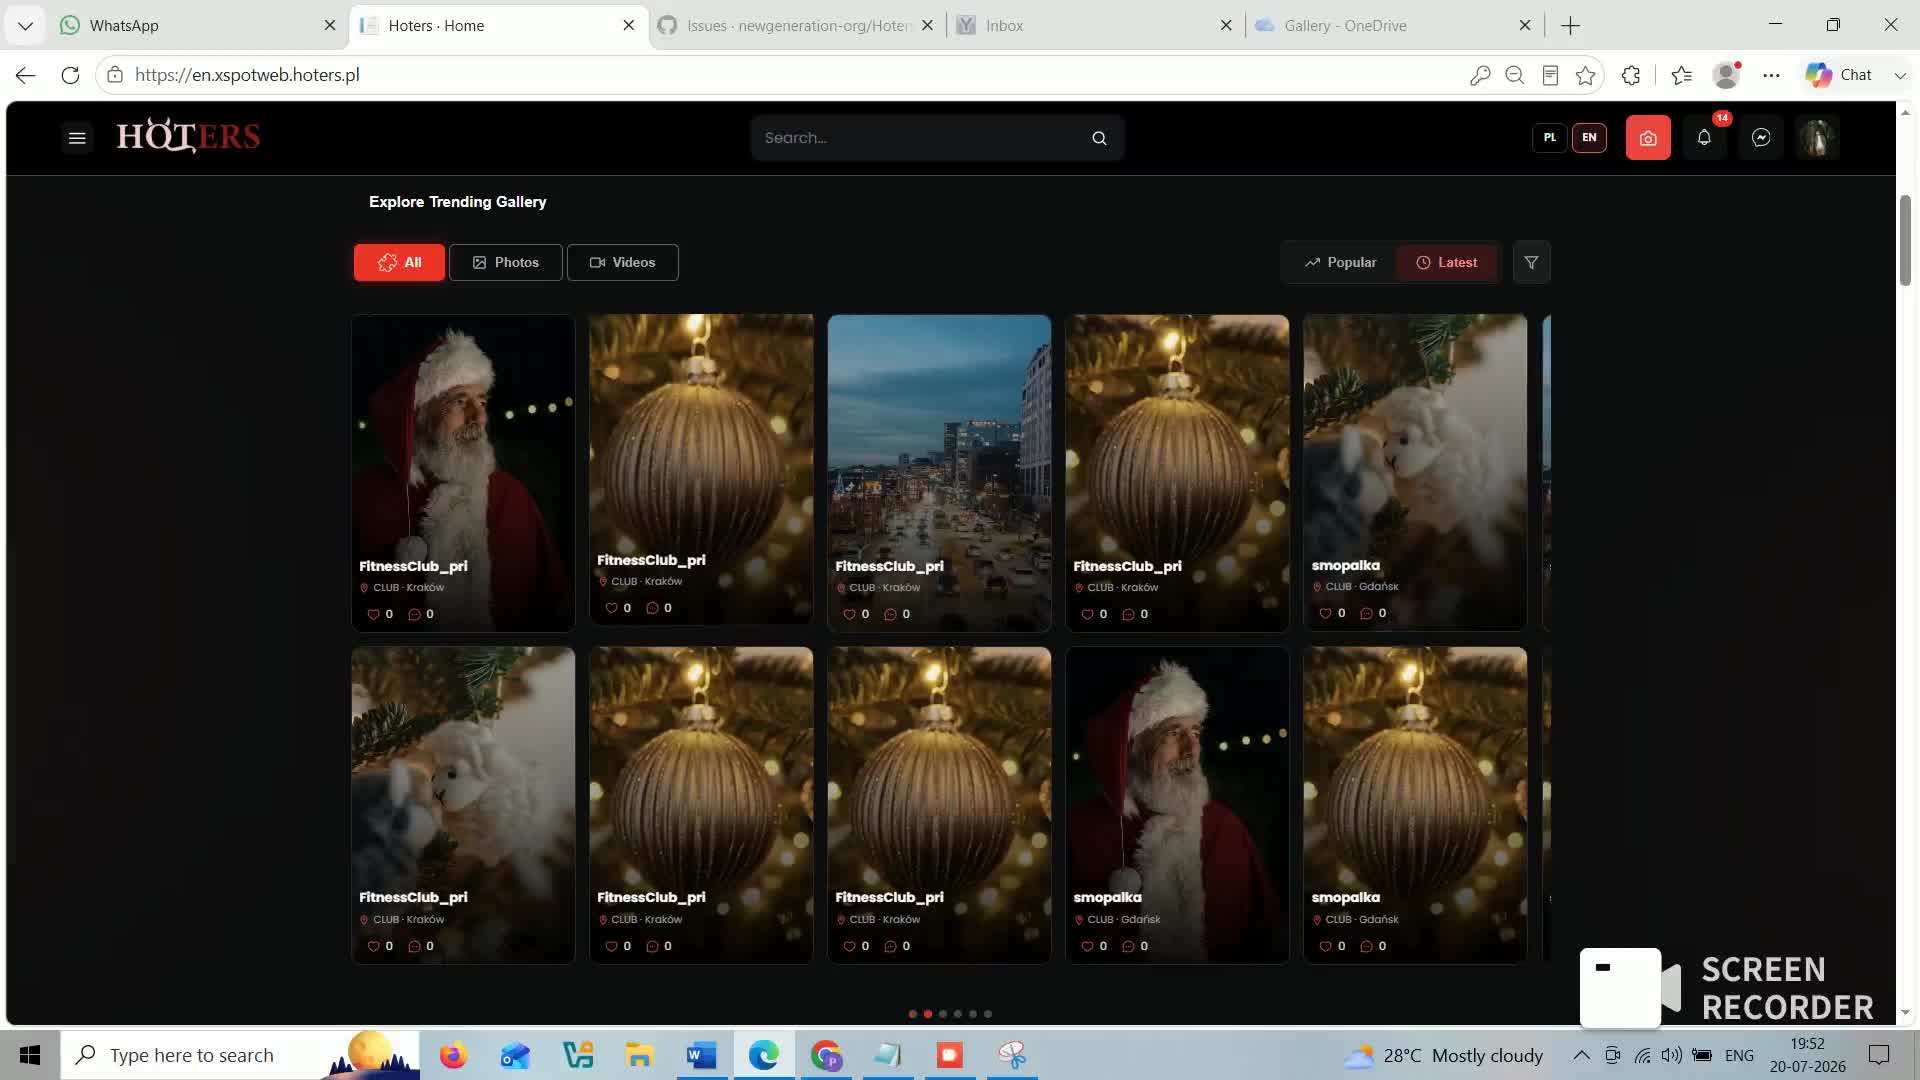Open Copilot Chat in the browser
Viewport: 1920px width, 1080px height.
coord(1839,75)
